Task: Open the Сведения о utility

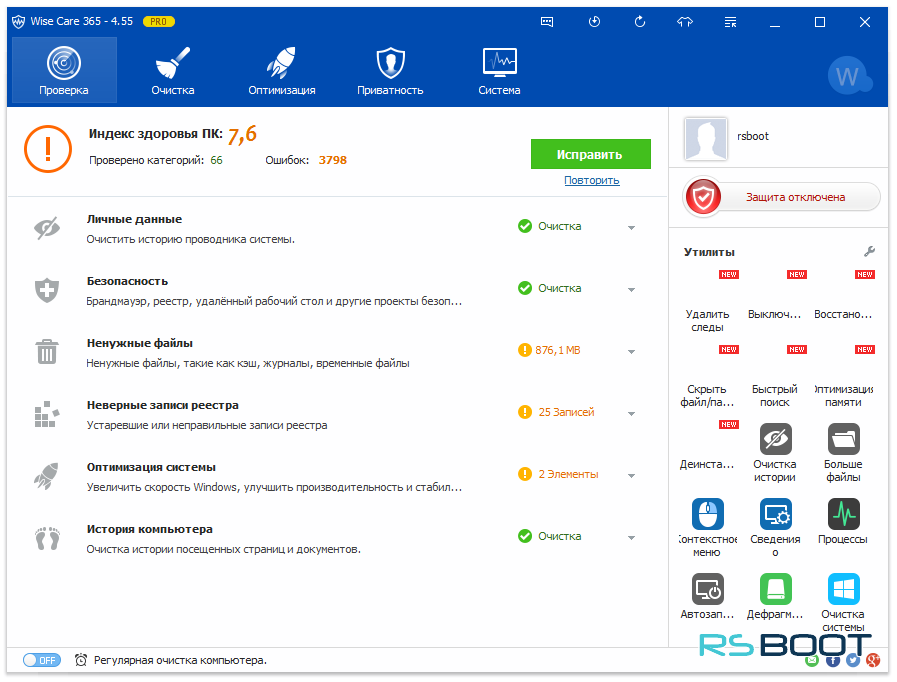Action: tap(775, 528)
